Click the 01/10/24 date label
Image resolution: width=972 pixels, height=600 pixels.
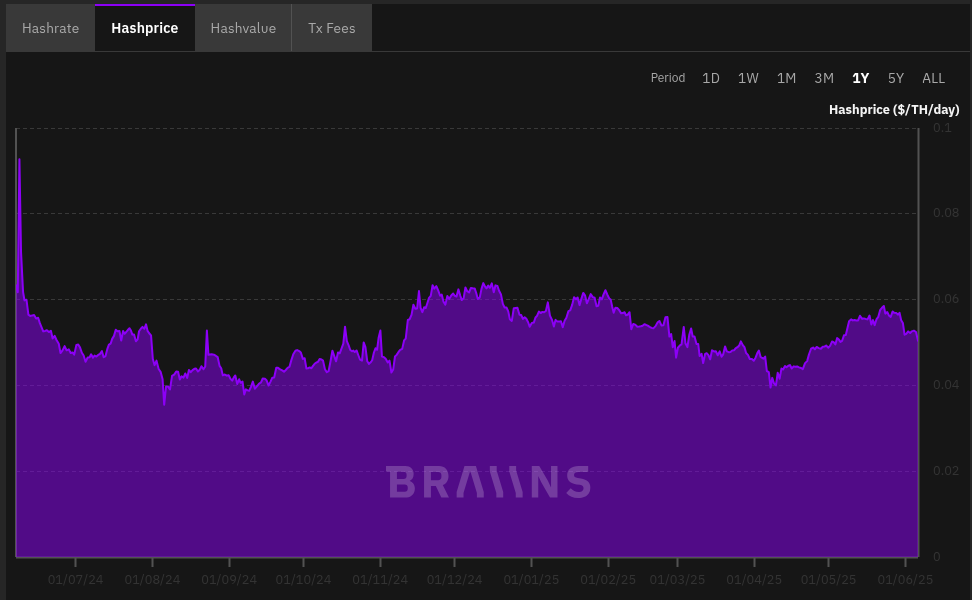click(303, 580)
